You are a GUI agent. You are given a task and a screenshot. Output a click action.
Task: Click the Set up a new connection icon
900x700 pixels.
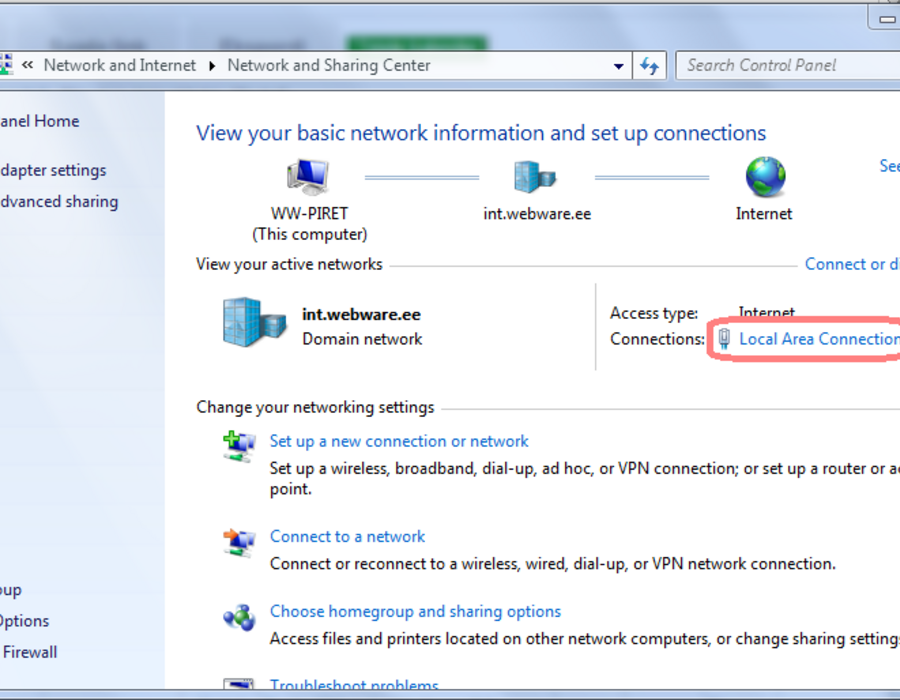pos(239,446)
